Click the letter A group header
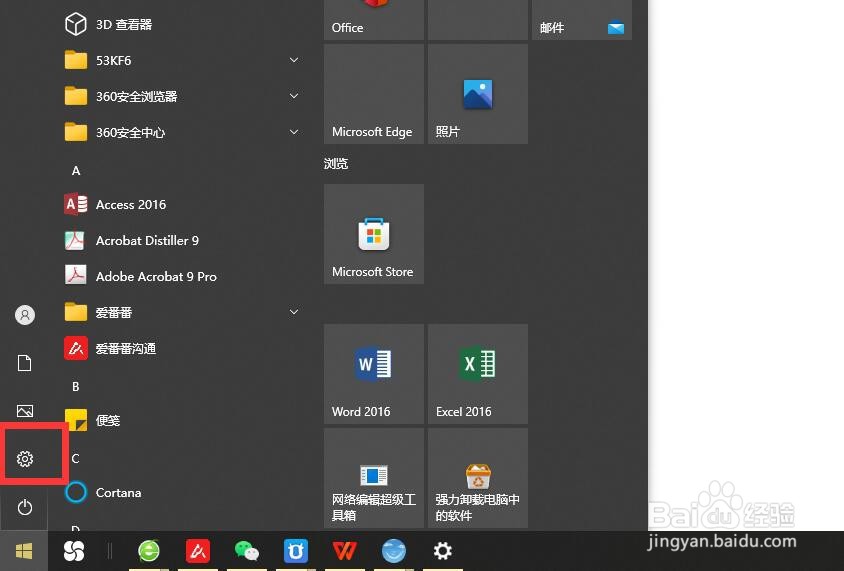The image size is (844, 571). point(76,171)
